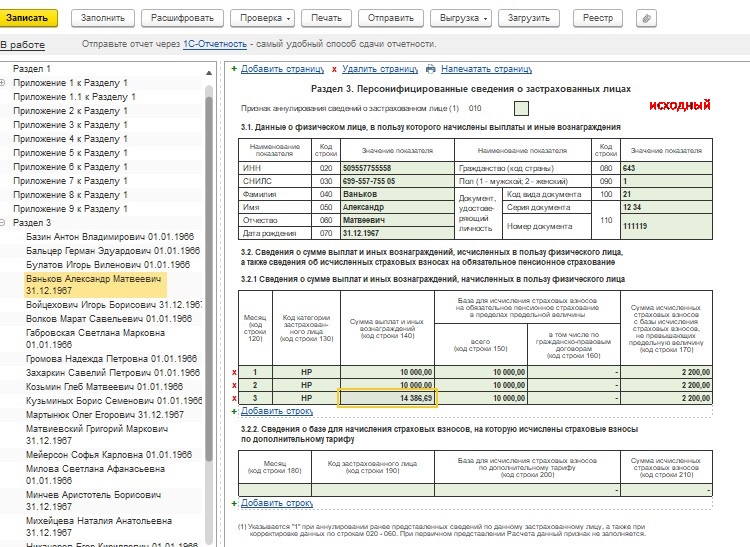Select Ваньков Александр Матвеевич in the tree

95,284
